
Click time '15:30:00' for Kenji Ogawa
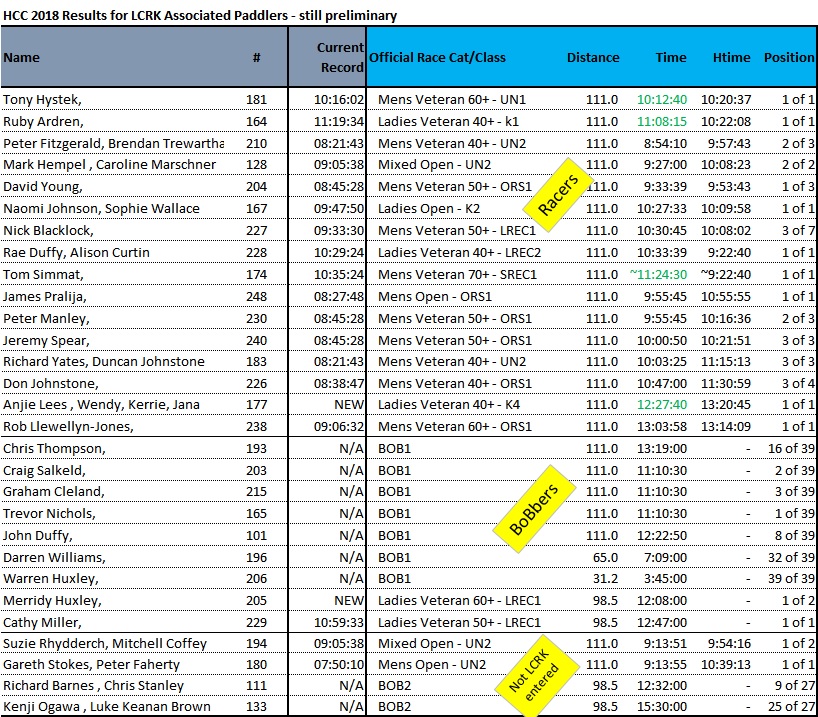point(662,707)
